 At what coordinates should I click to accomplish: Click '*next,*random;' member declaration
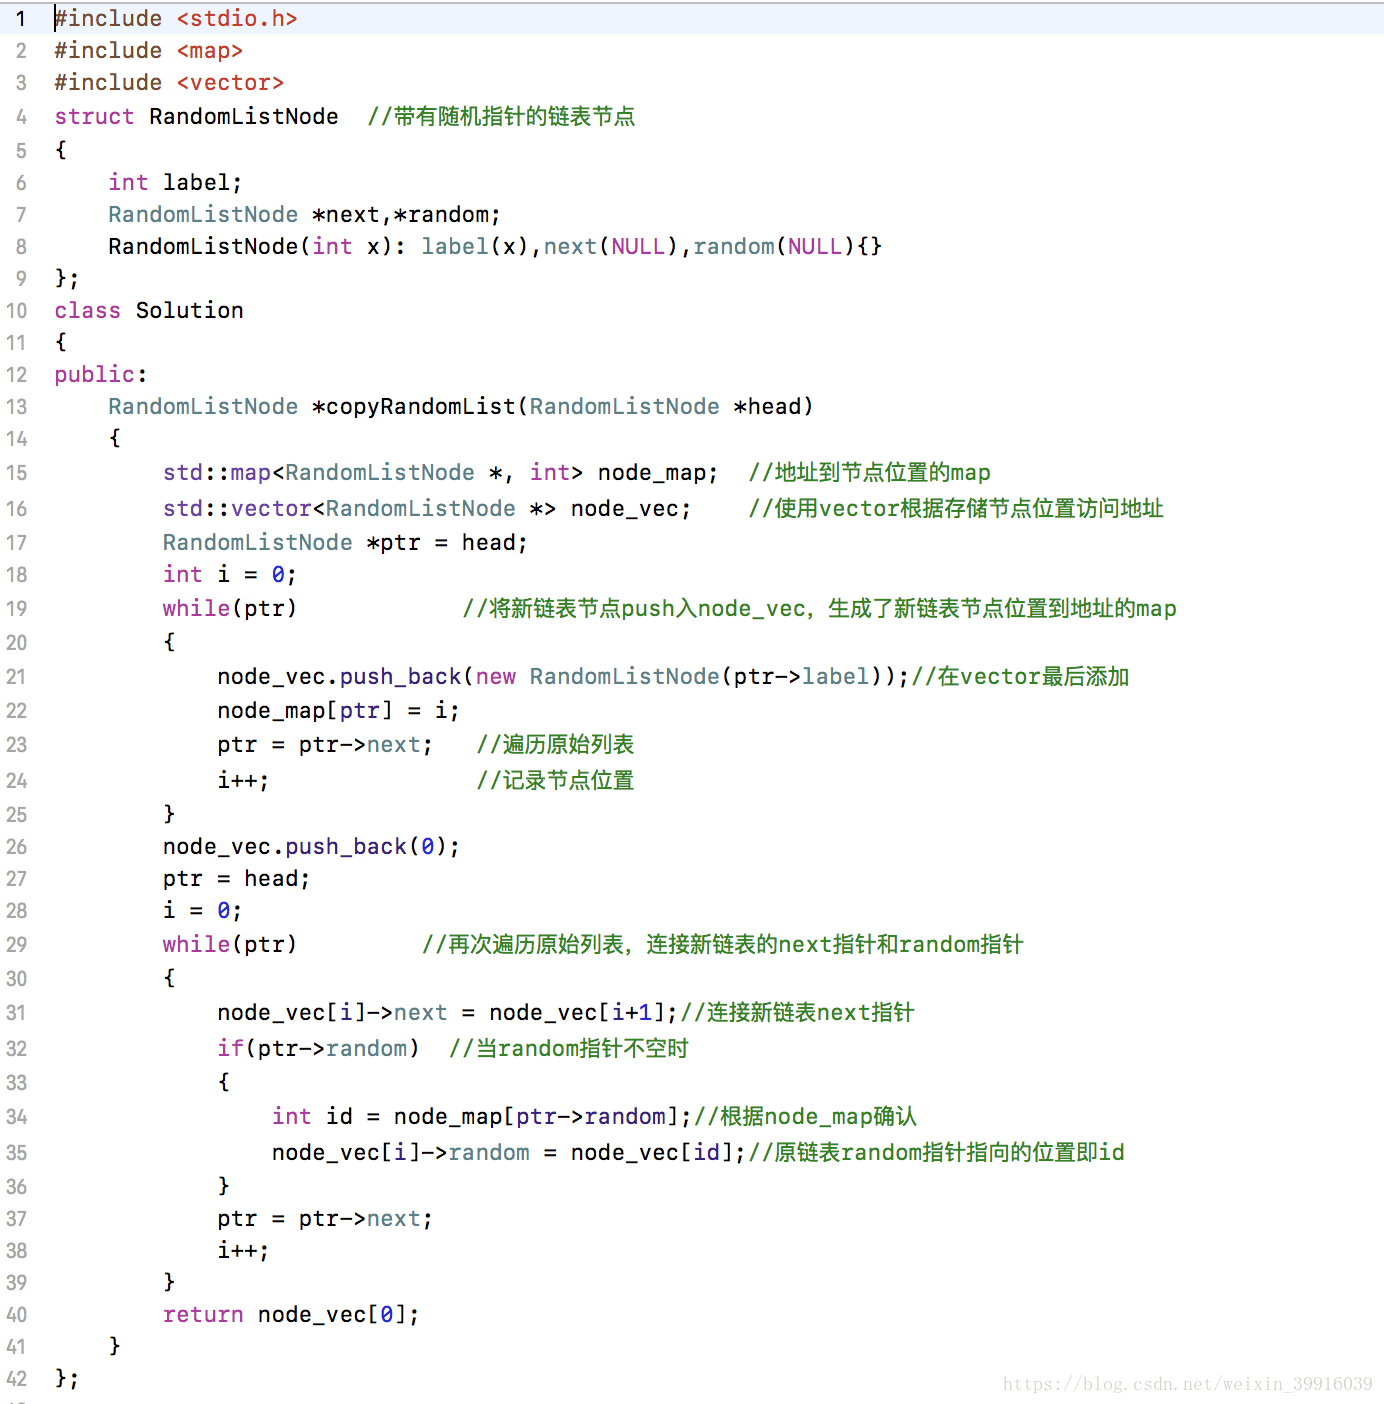click(x=406, y=215)
